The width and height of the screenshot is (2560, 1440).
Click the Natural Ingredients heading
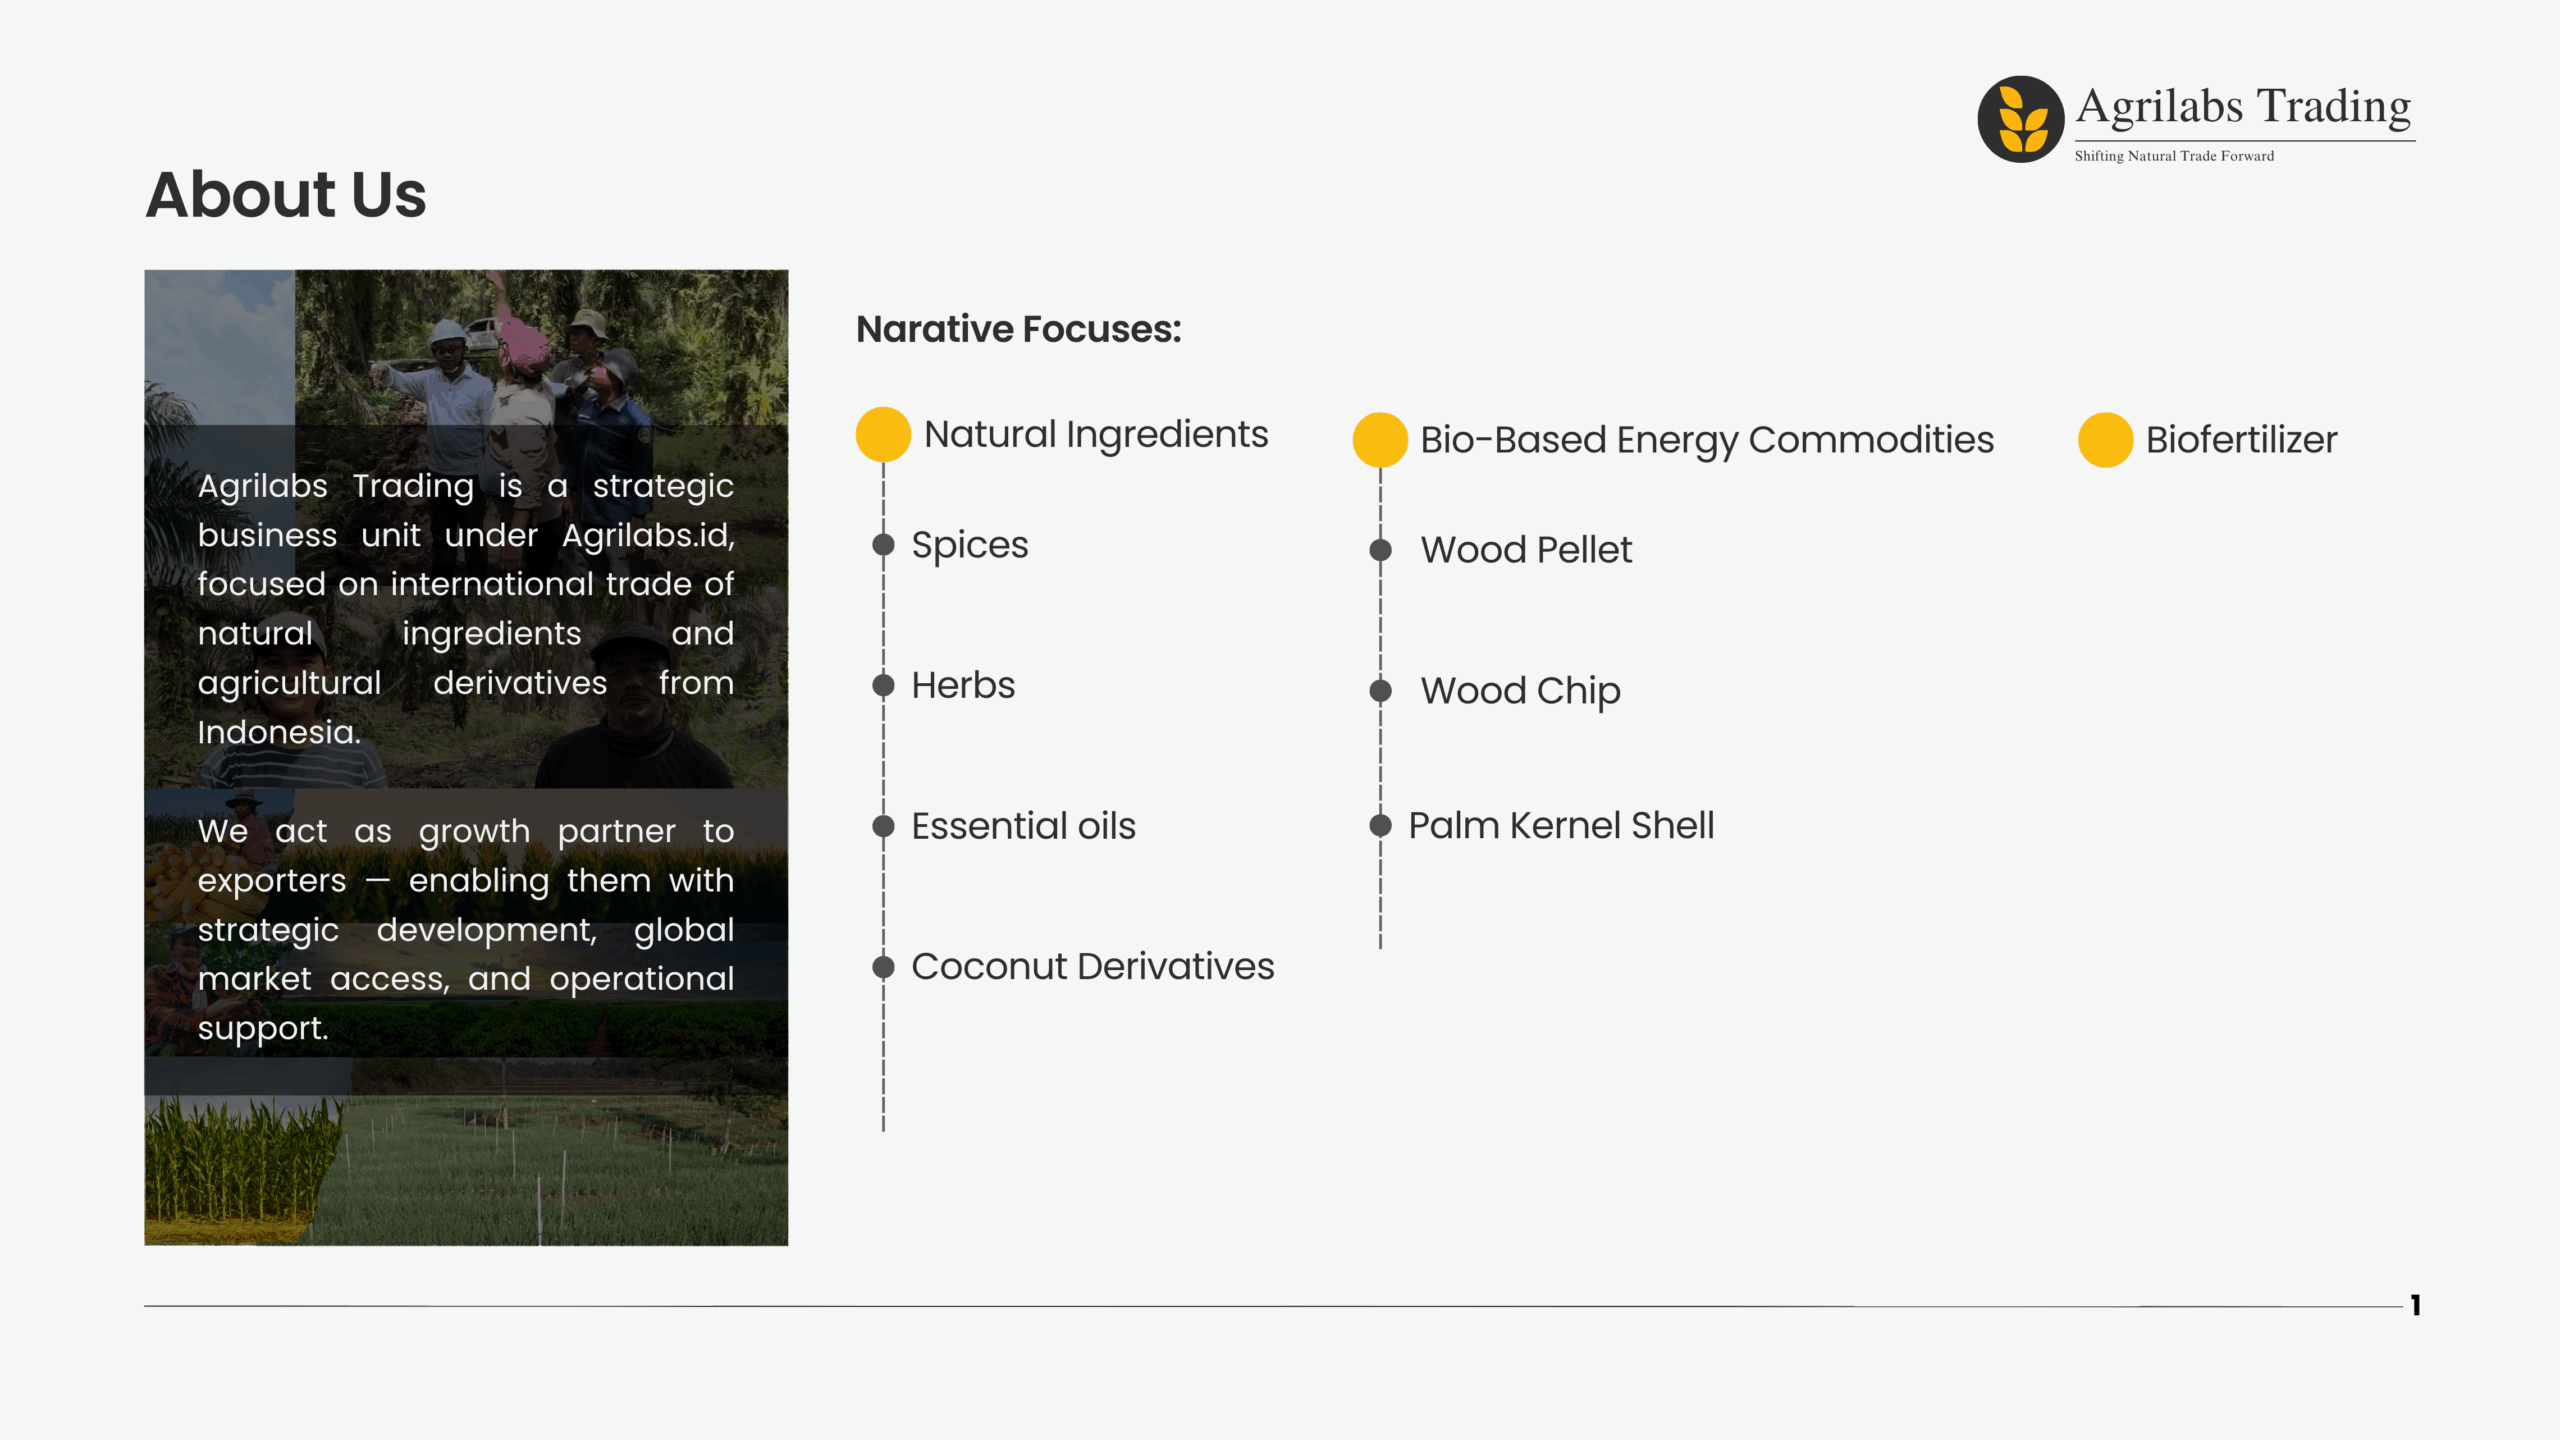(x=1096, y=434)
